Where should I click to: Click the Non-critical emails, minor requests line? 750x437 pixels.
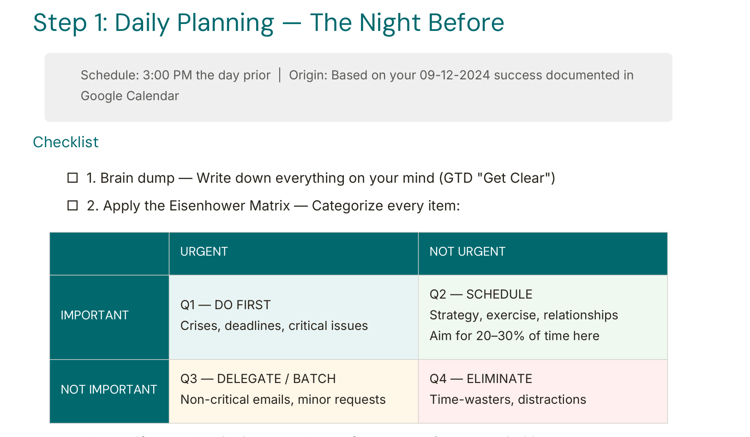coord(283,400)
